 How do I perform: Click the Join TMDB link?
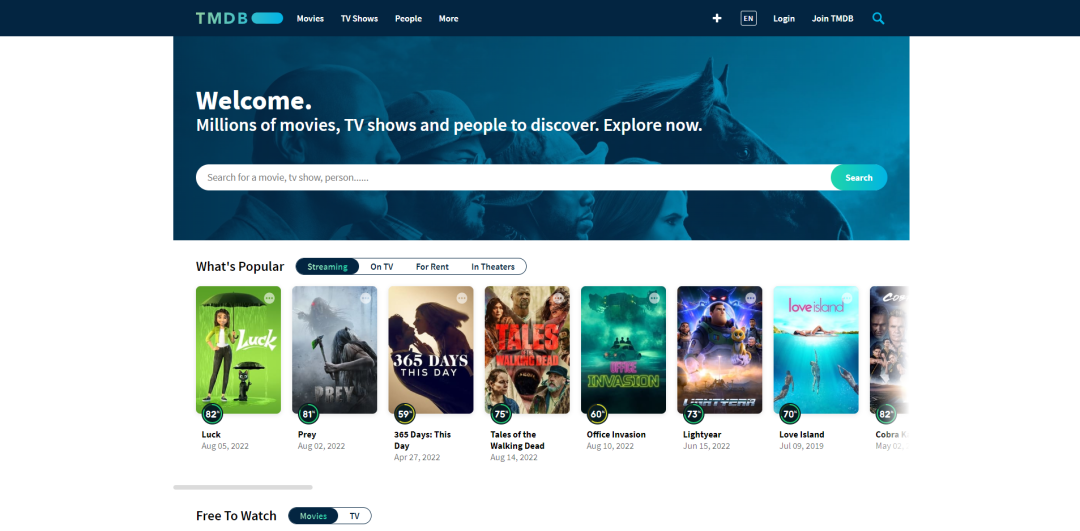click(833, 19)
